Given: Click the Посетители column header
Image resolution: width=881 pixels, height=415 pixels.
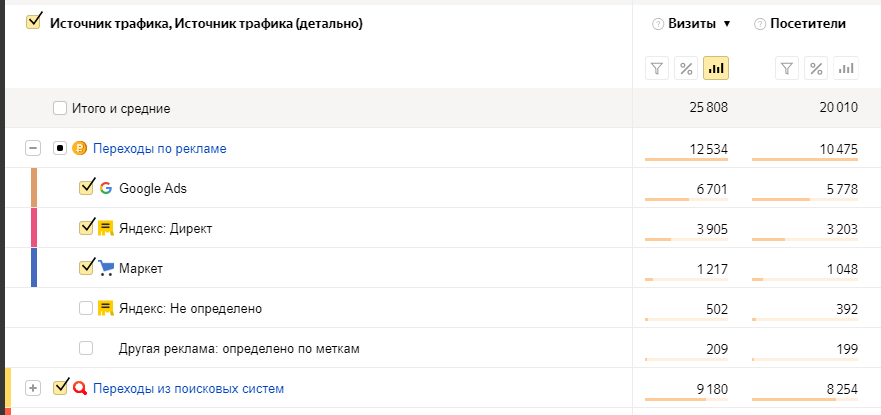Looking at the screenshot, I should pyautogui.click(x=809, y=23).
